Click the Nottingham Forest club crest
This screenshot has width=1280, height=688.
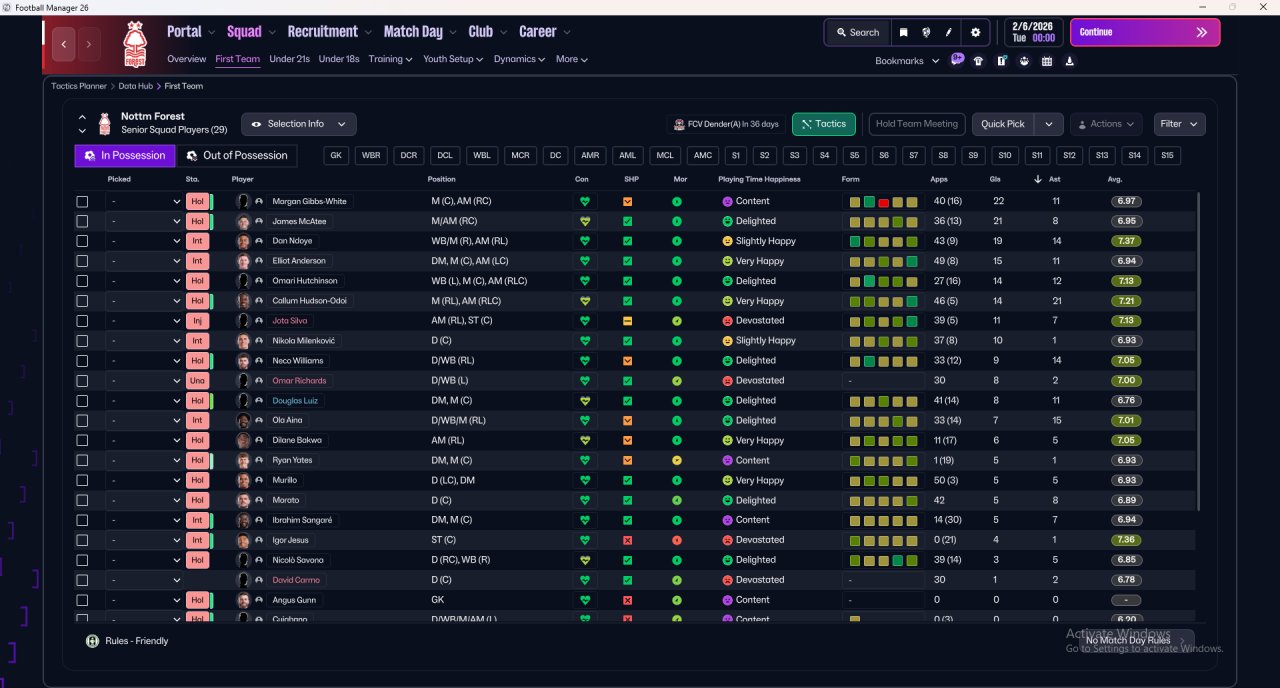click(133, 44)
